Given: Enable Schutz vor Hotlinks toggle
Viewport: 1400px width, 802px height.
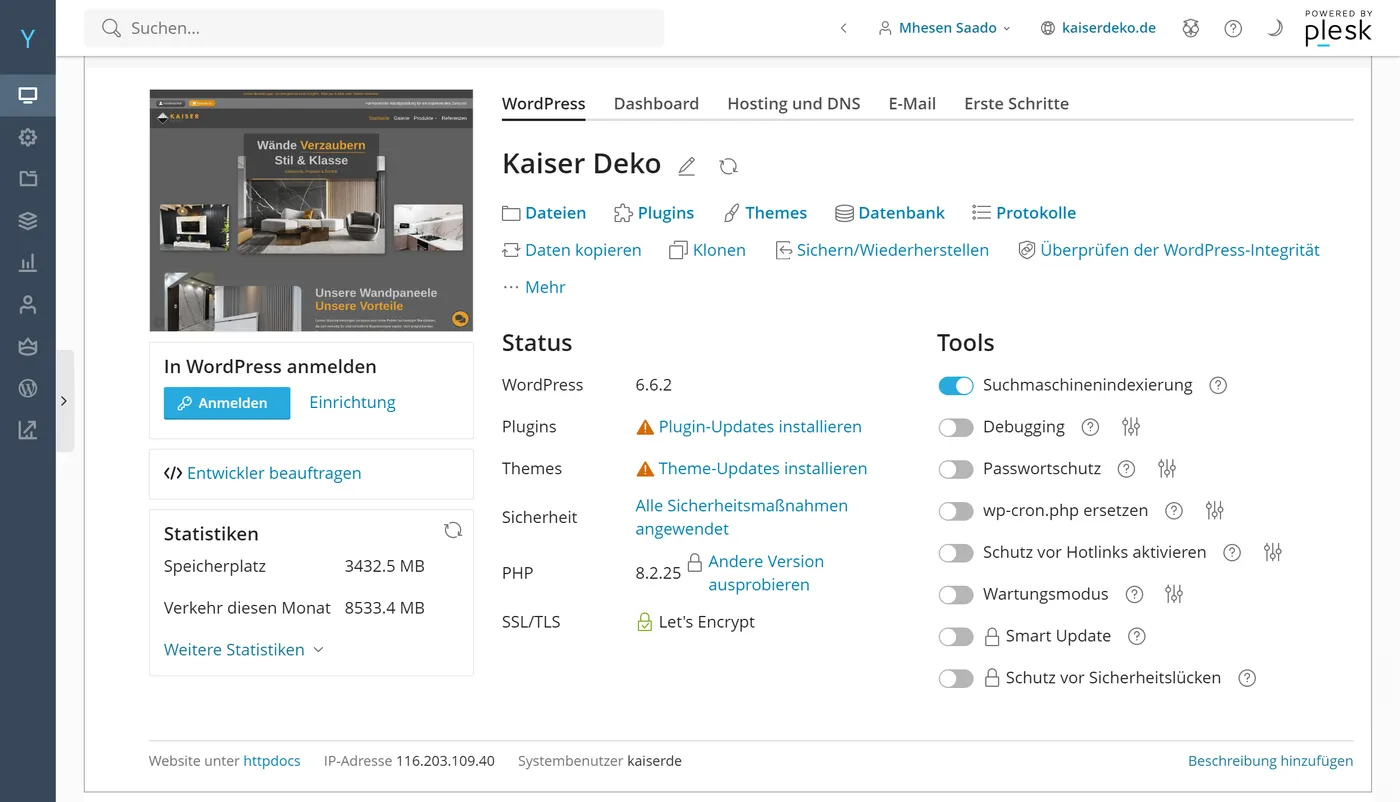Looking at the screenshot, I should pos(956,552).
